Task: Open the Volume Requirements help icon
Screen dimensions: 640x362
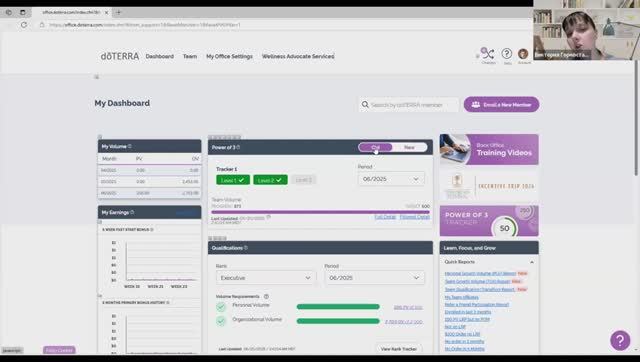Action: click(266, 296)
